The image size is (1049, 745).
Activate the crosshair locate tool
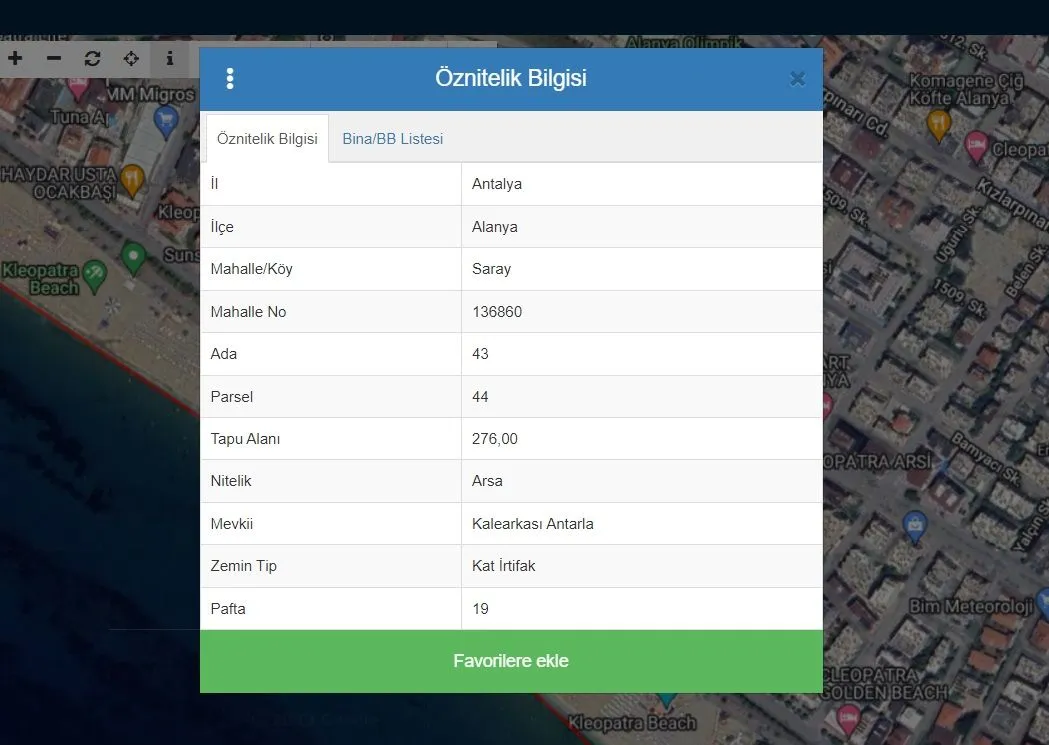[x=131, y=59]
